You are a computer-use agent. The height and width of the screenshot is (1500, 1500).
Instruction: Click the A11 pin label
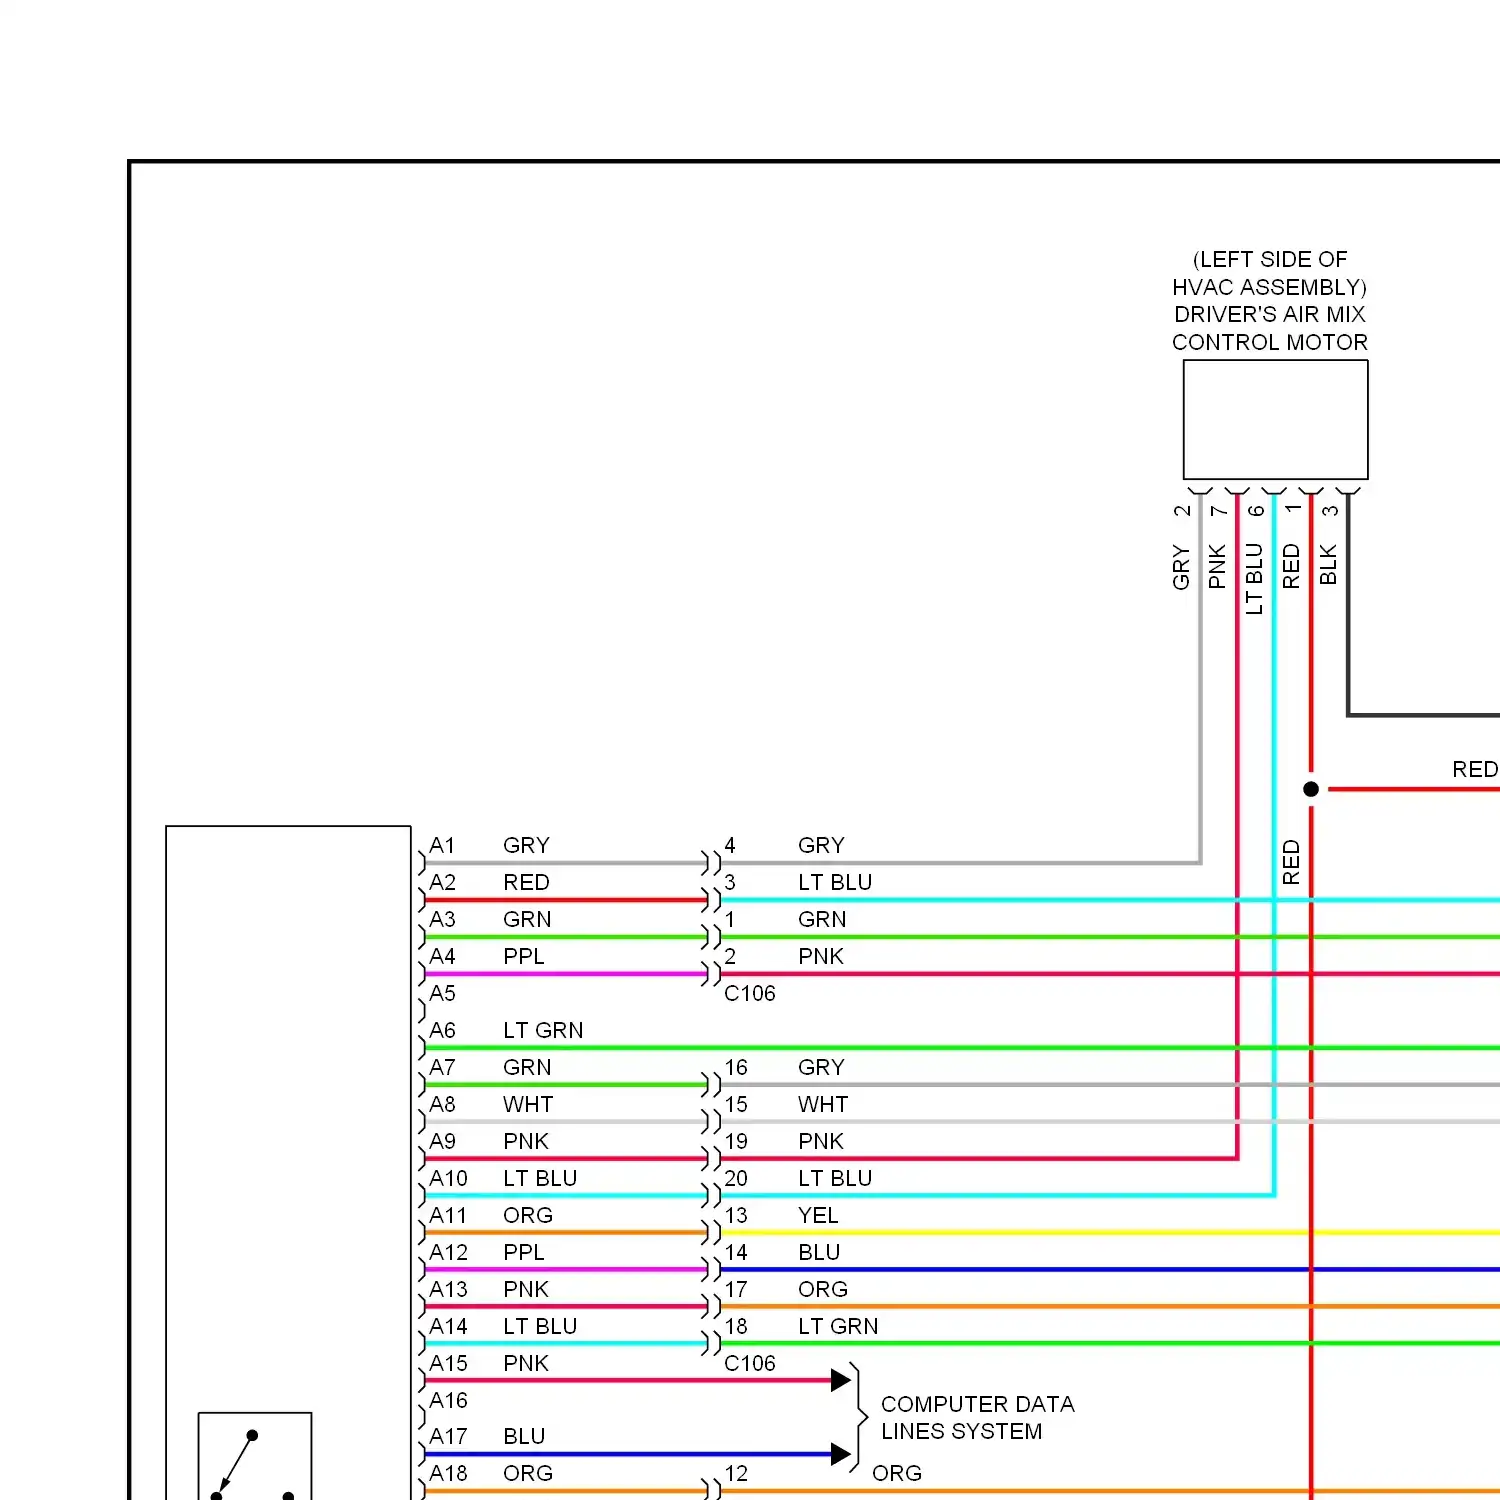(448, 1216)
